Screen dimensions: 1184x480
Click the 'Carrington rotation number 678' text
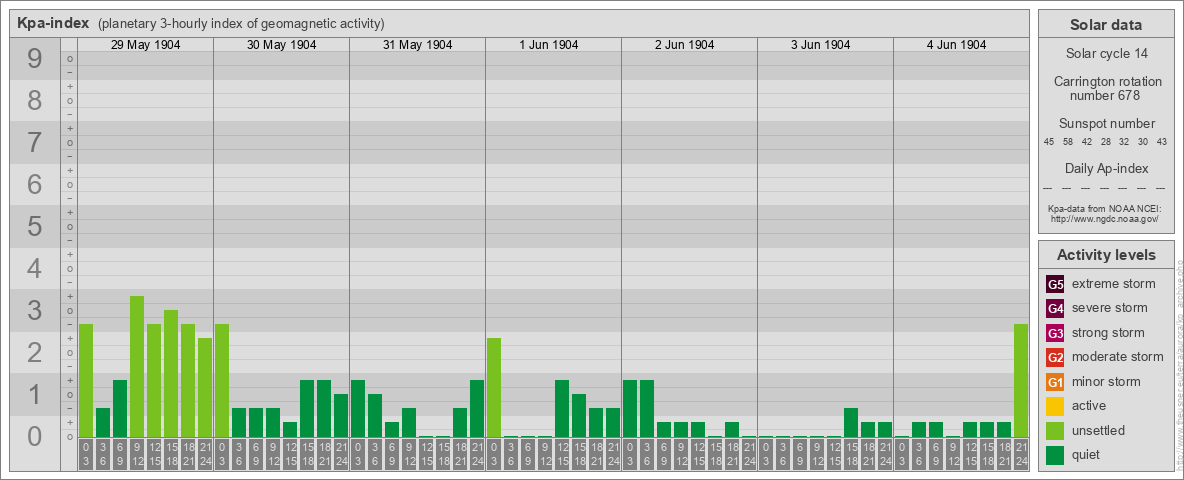(1106, 88)
